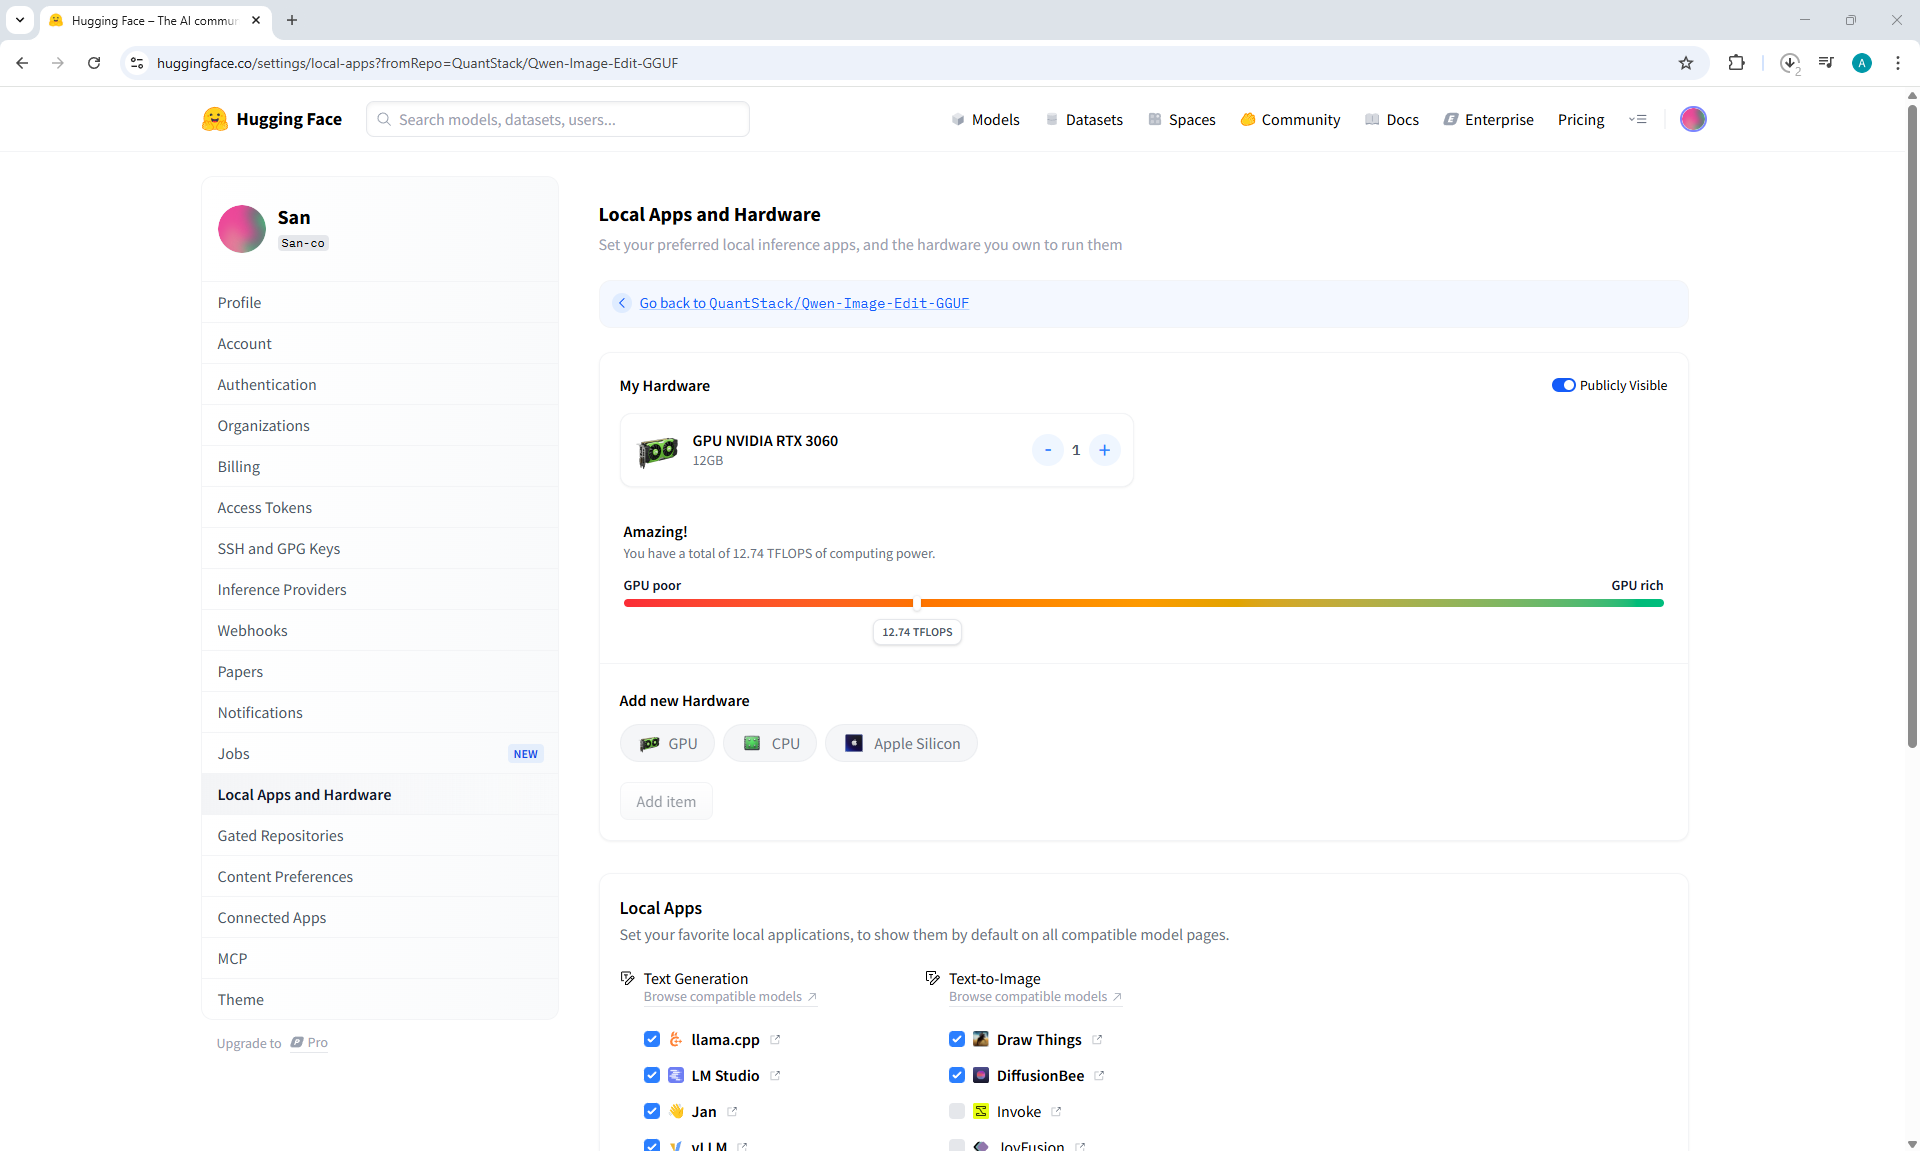1920x1151 pixels.
Task: Enable the Invoke checkbox
Action: point(957,1111)
